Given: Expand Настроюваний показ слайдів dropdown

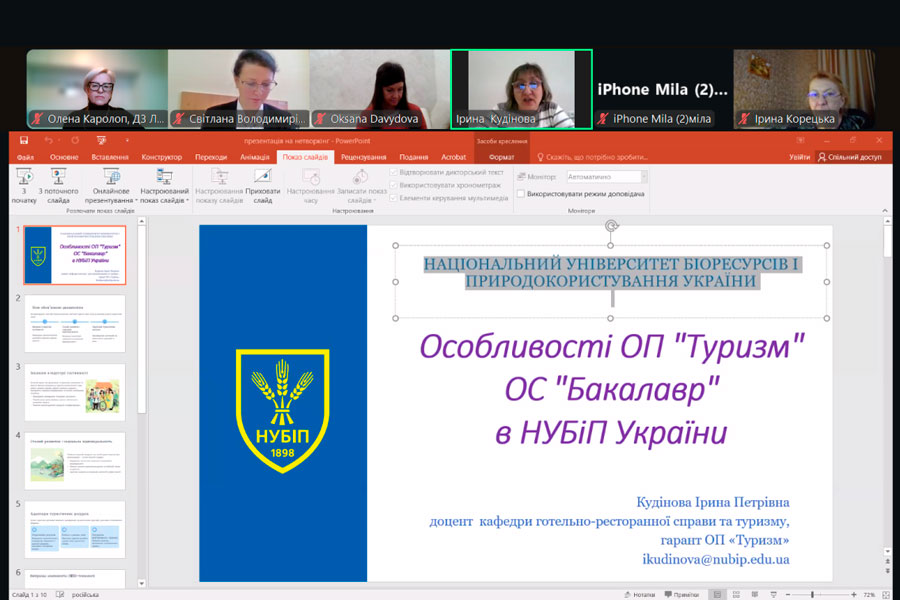Looking at the screenshot, I should pyautogui.click(x=165, y=196).
